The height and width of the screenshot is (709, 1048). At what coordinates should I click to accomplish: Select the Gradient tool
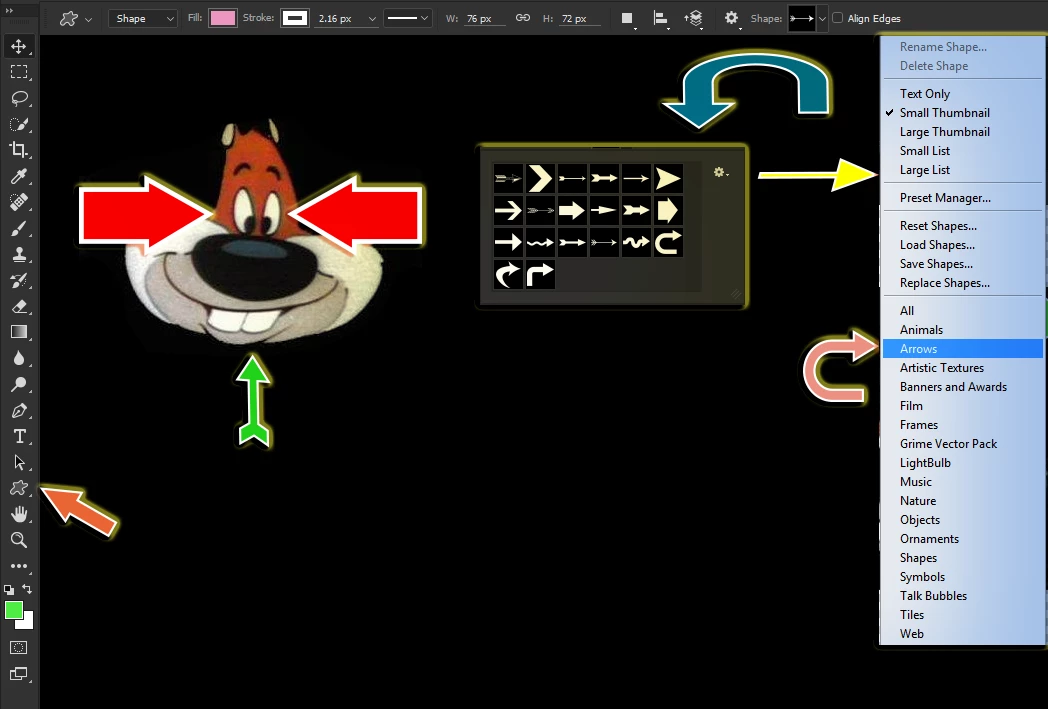(19, 332)
